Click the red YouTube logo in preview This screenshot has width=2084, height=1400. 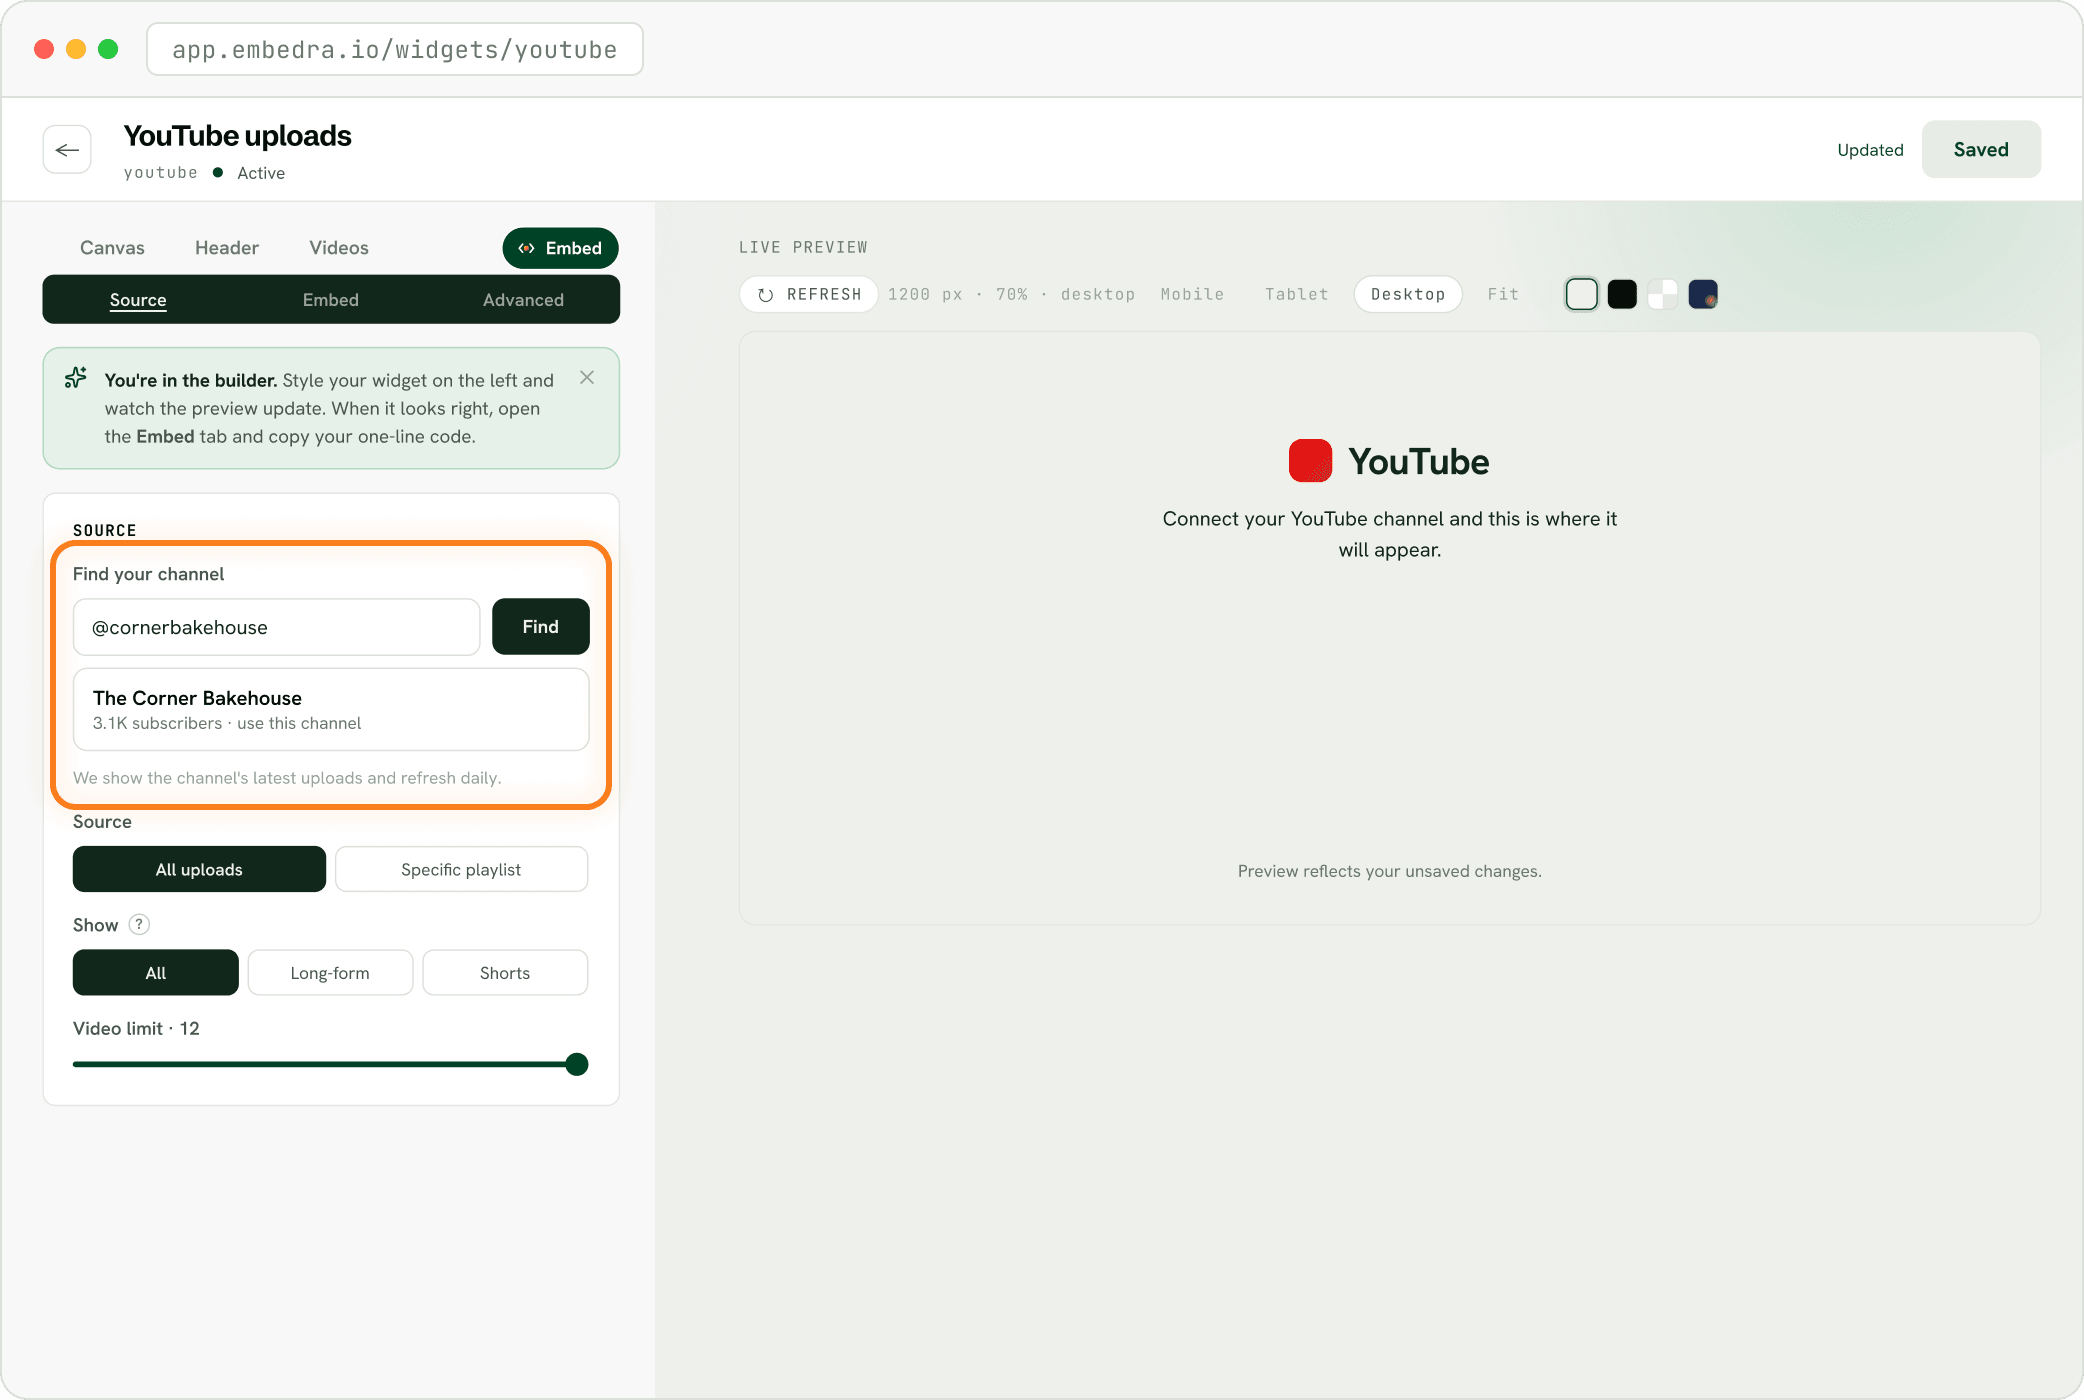pos(1310,461)
